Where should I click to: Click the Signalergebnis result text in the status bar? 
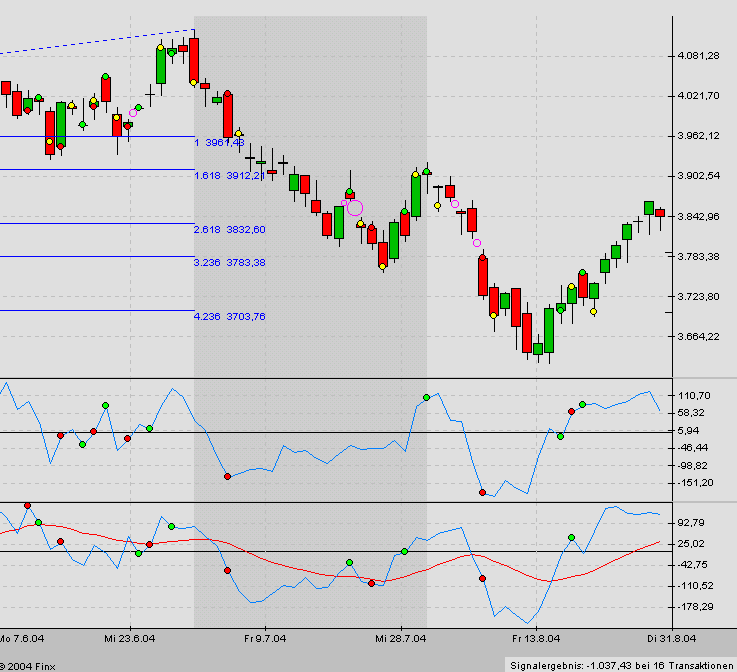click(x=619, y=664)
